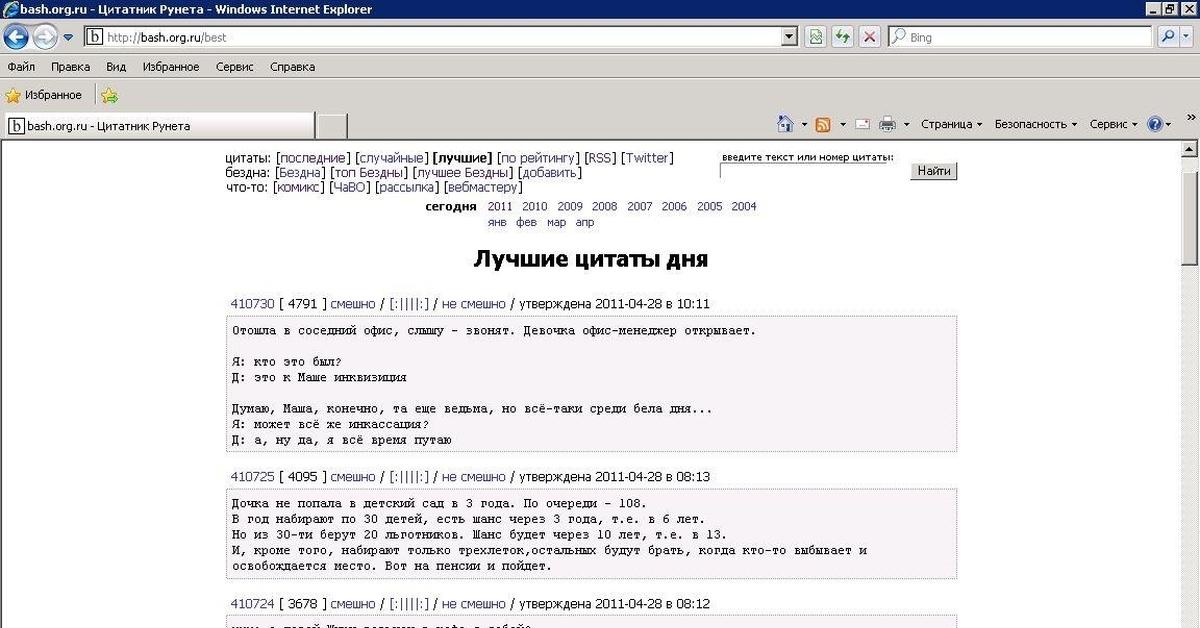1200x628 pixels.
Task: Refresh the page with the green arrows icon
Action: click(x=843, y=37)
